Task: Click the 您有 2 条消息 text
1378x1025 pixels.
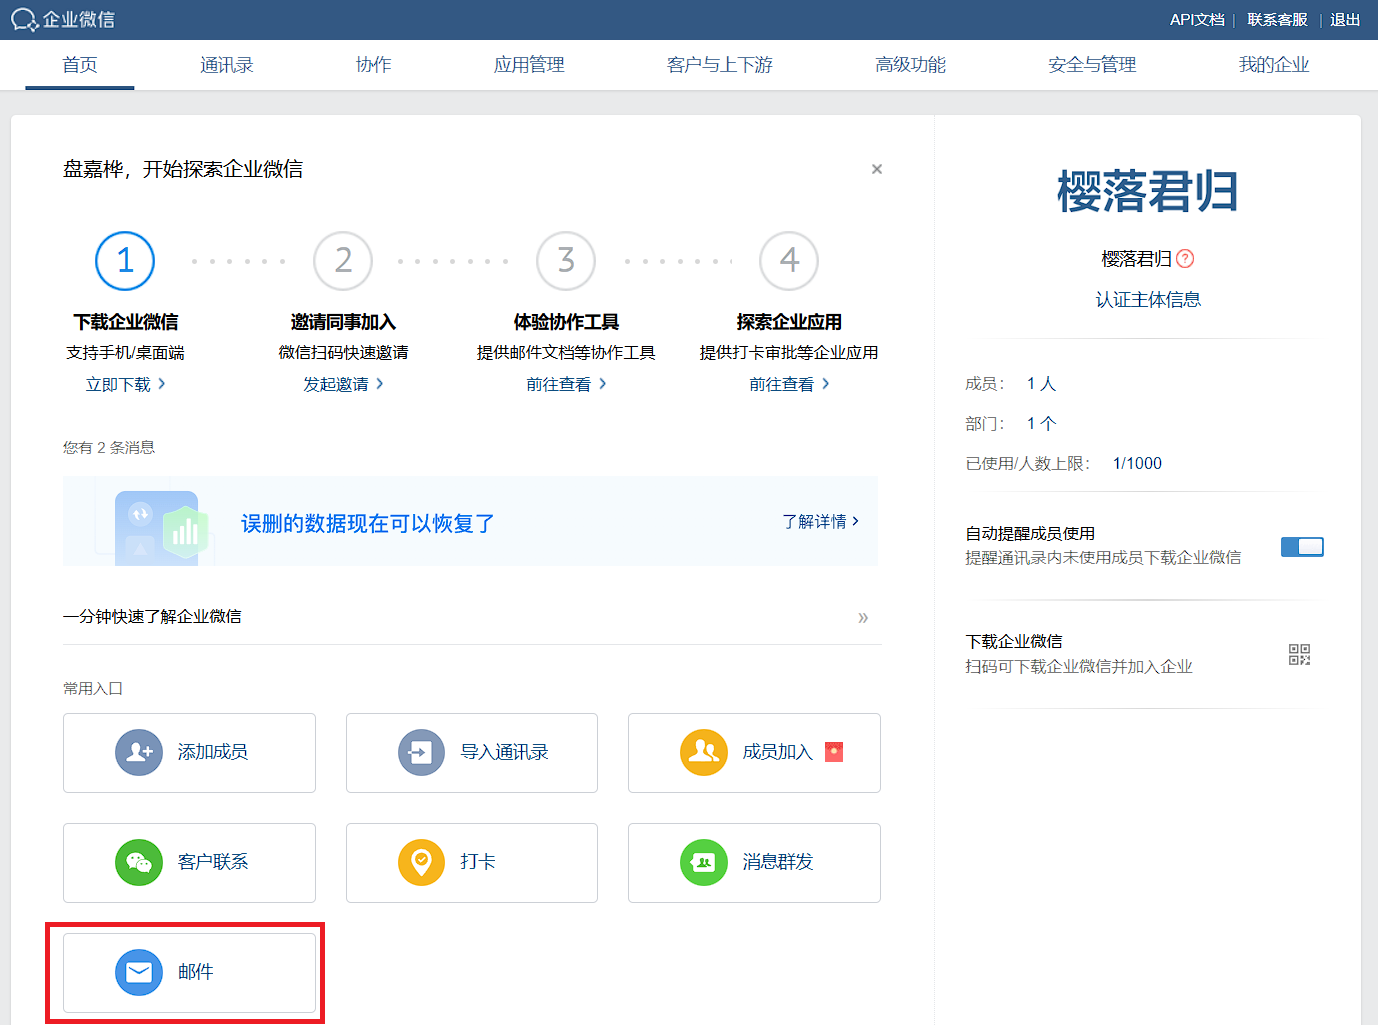Action: click(109, 448)
